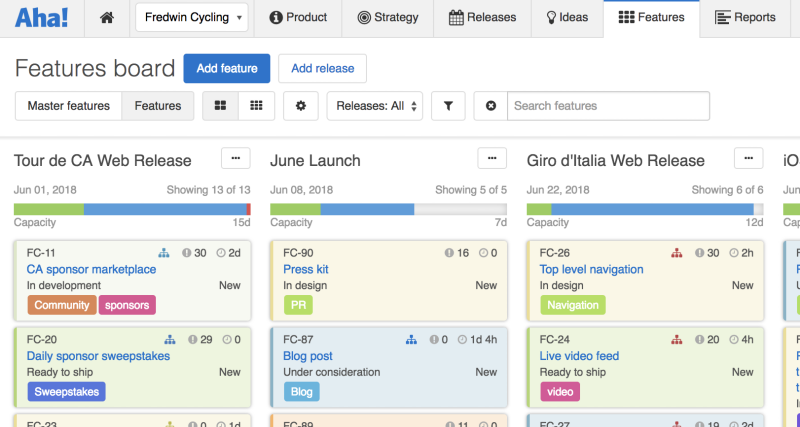Open June Launch more options menu
Viewport: 800px width, 427px height.
click(492, 159)
